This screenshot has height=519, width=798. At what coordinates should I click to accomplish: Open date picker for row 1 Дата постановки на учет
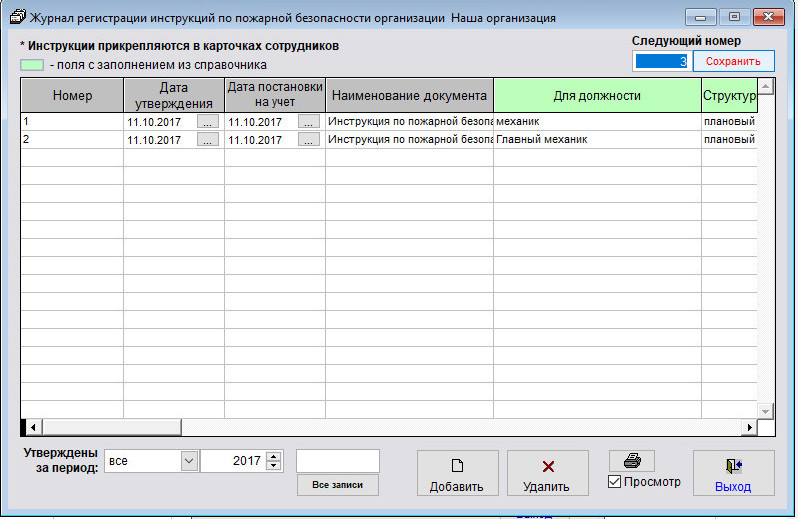(309, 122)
